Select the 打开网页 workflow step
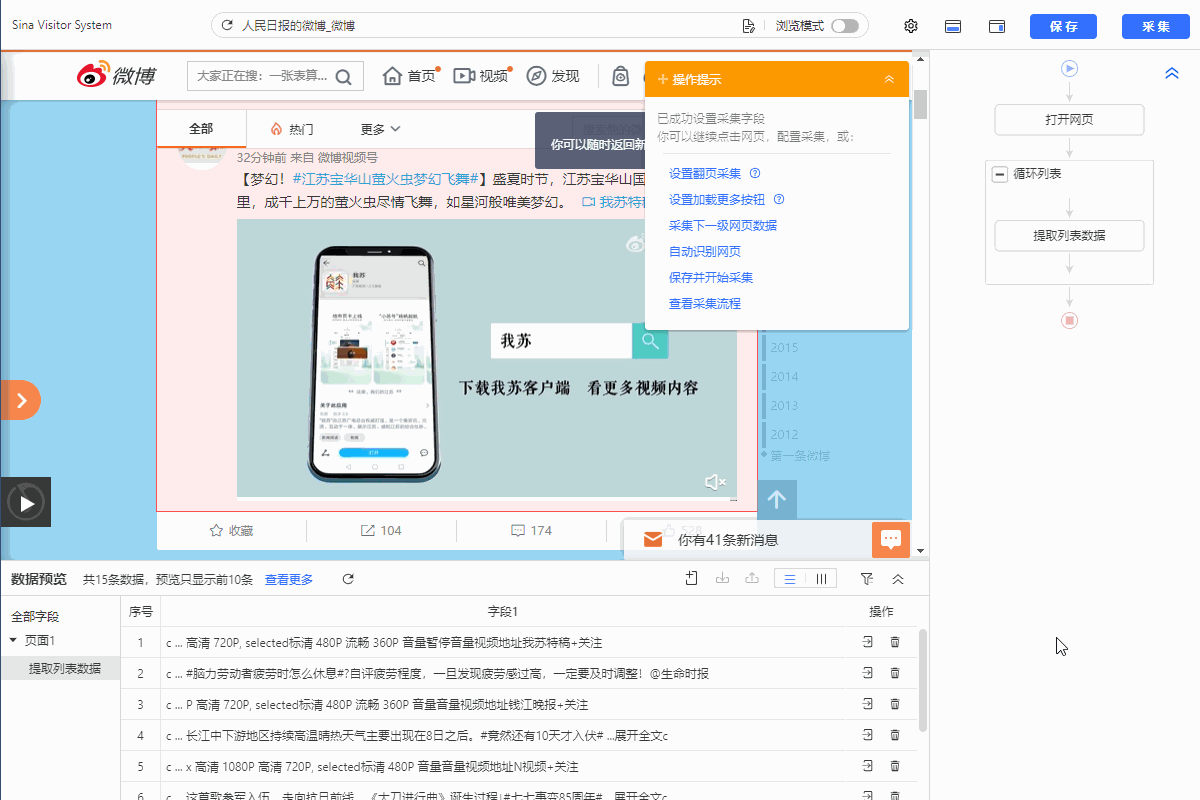Screen dimensions: 1200x800 pyautogui.click(x=1069, y=120)
